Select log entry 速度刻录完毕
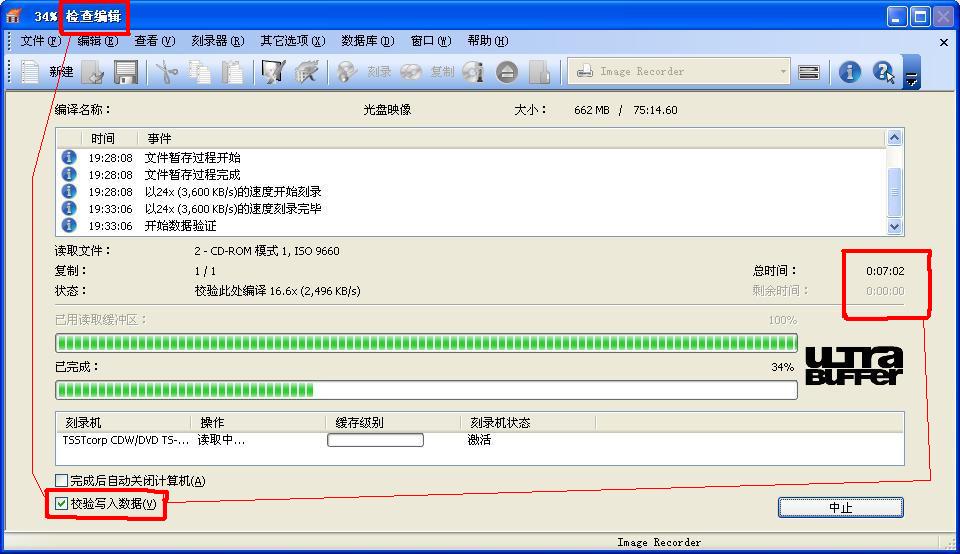 233,209
